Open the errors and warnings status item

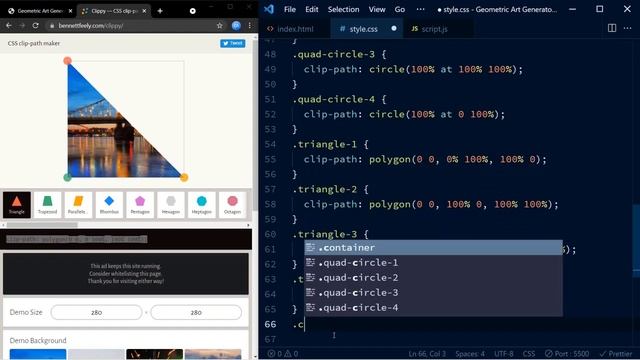(283, 354)
